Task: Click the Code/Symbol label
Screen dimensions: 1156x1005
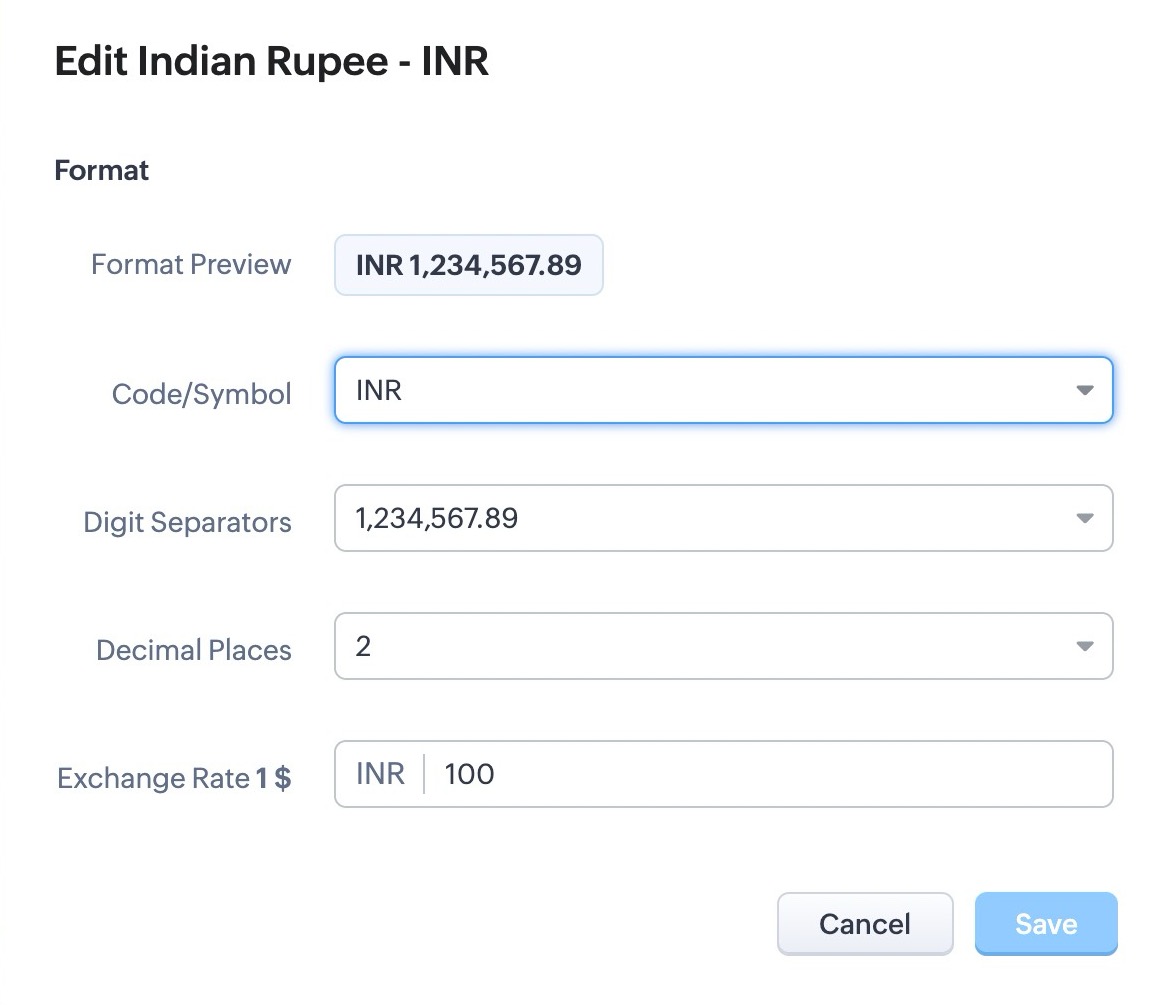Action: [201, 394]
